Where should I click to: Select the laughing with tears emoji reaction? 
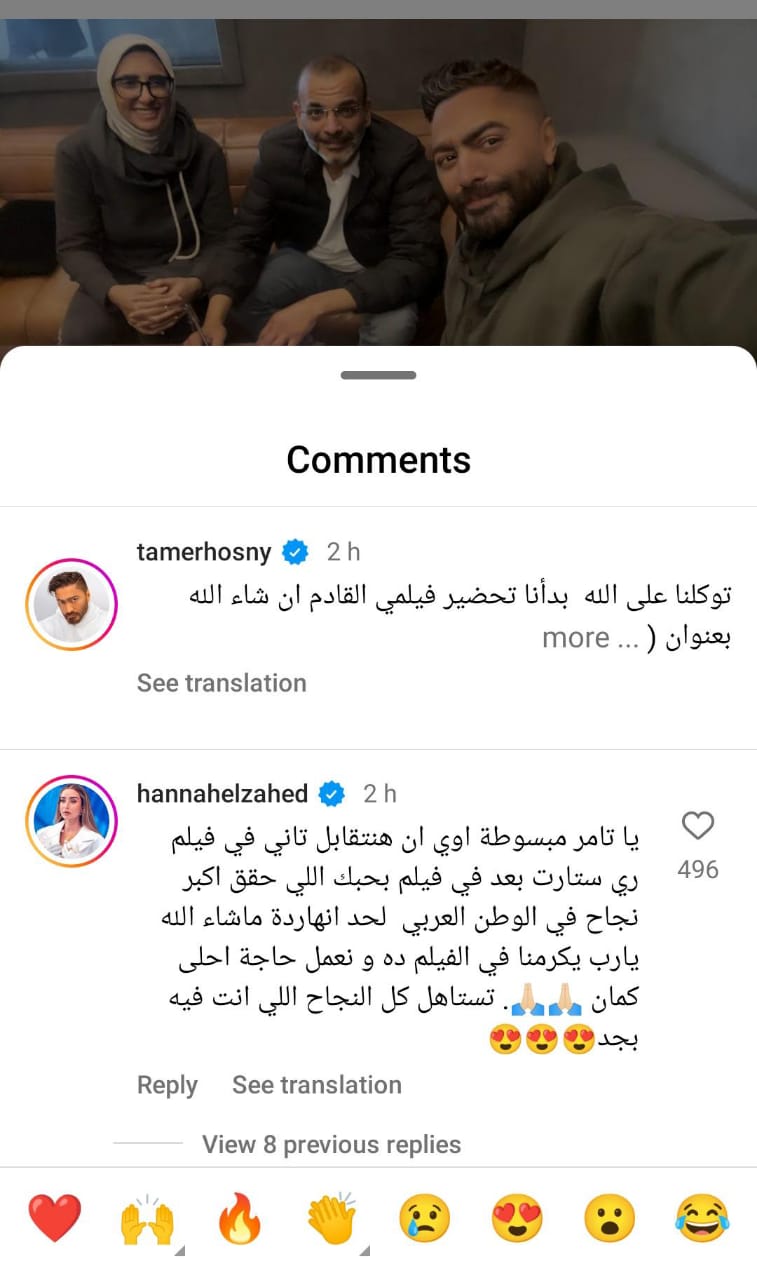(702, 1219)
